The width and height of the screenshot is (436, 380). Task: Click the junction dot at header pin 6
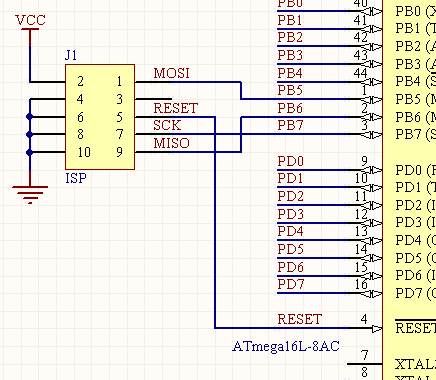click(x=30, y=117)
